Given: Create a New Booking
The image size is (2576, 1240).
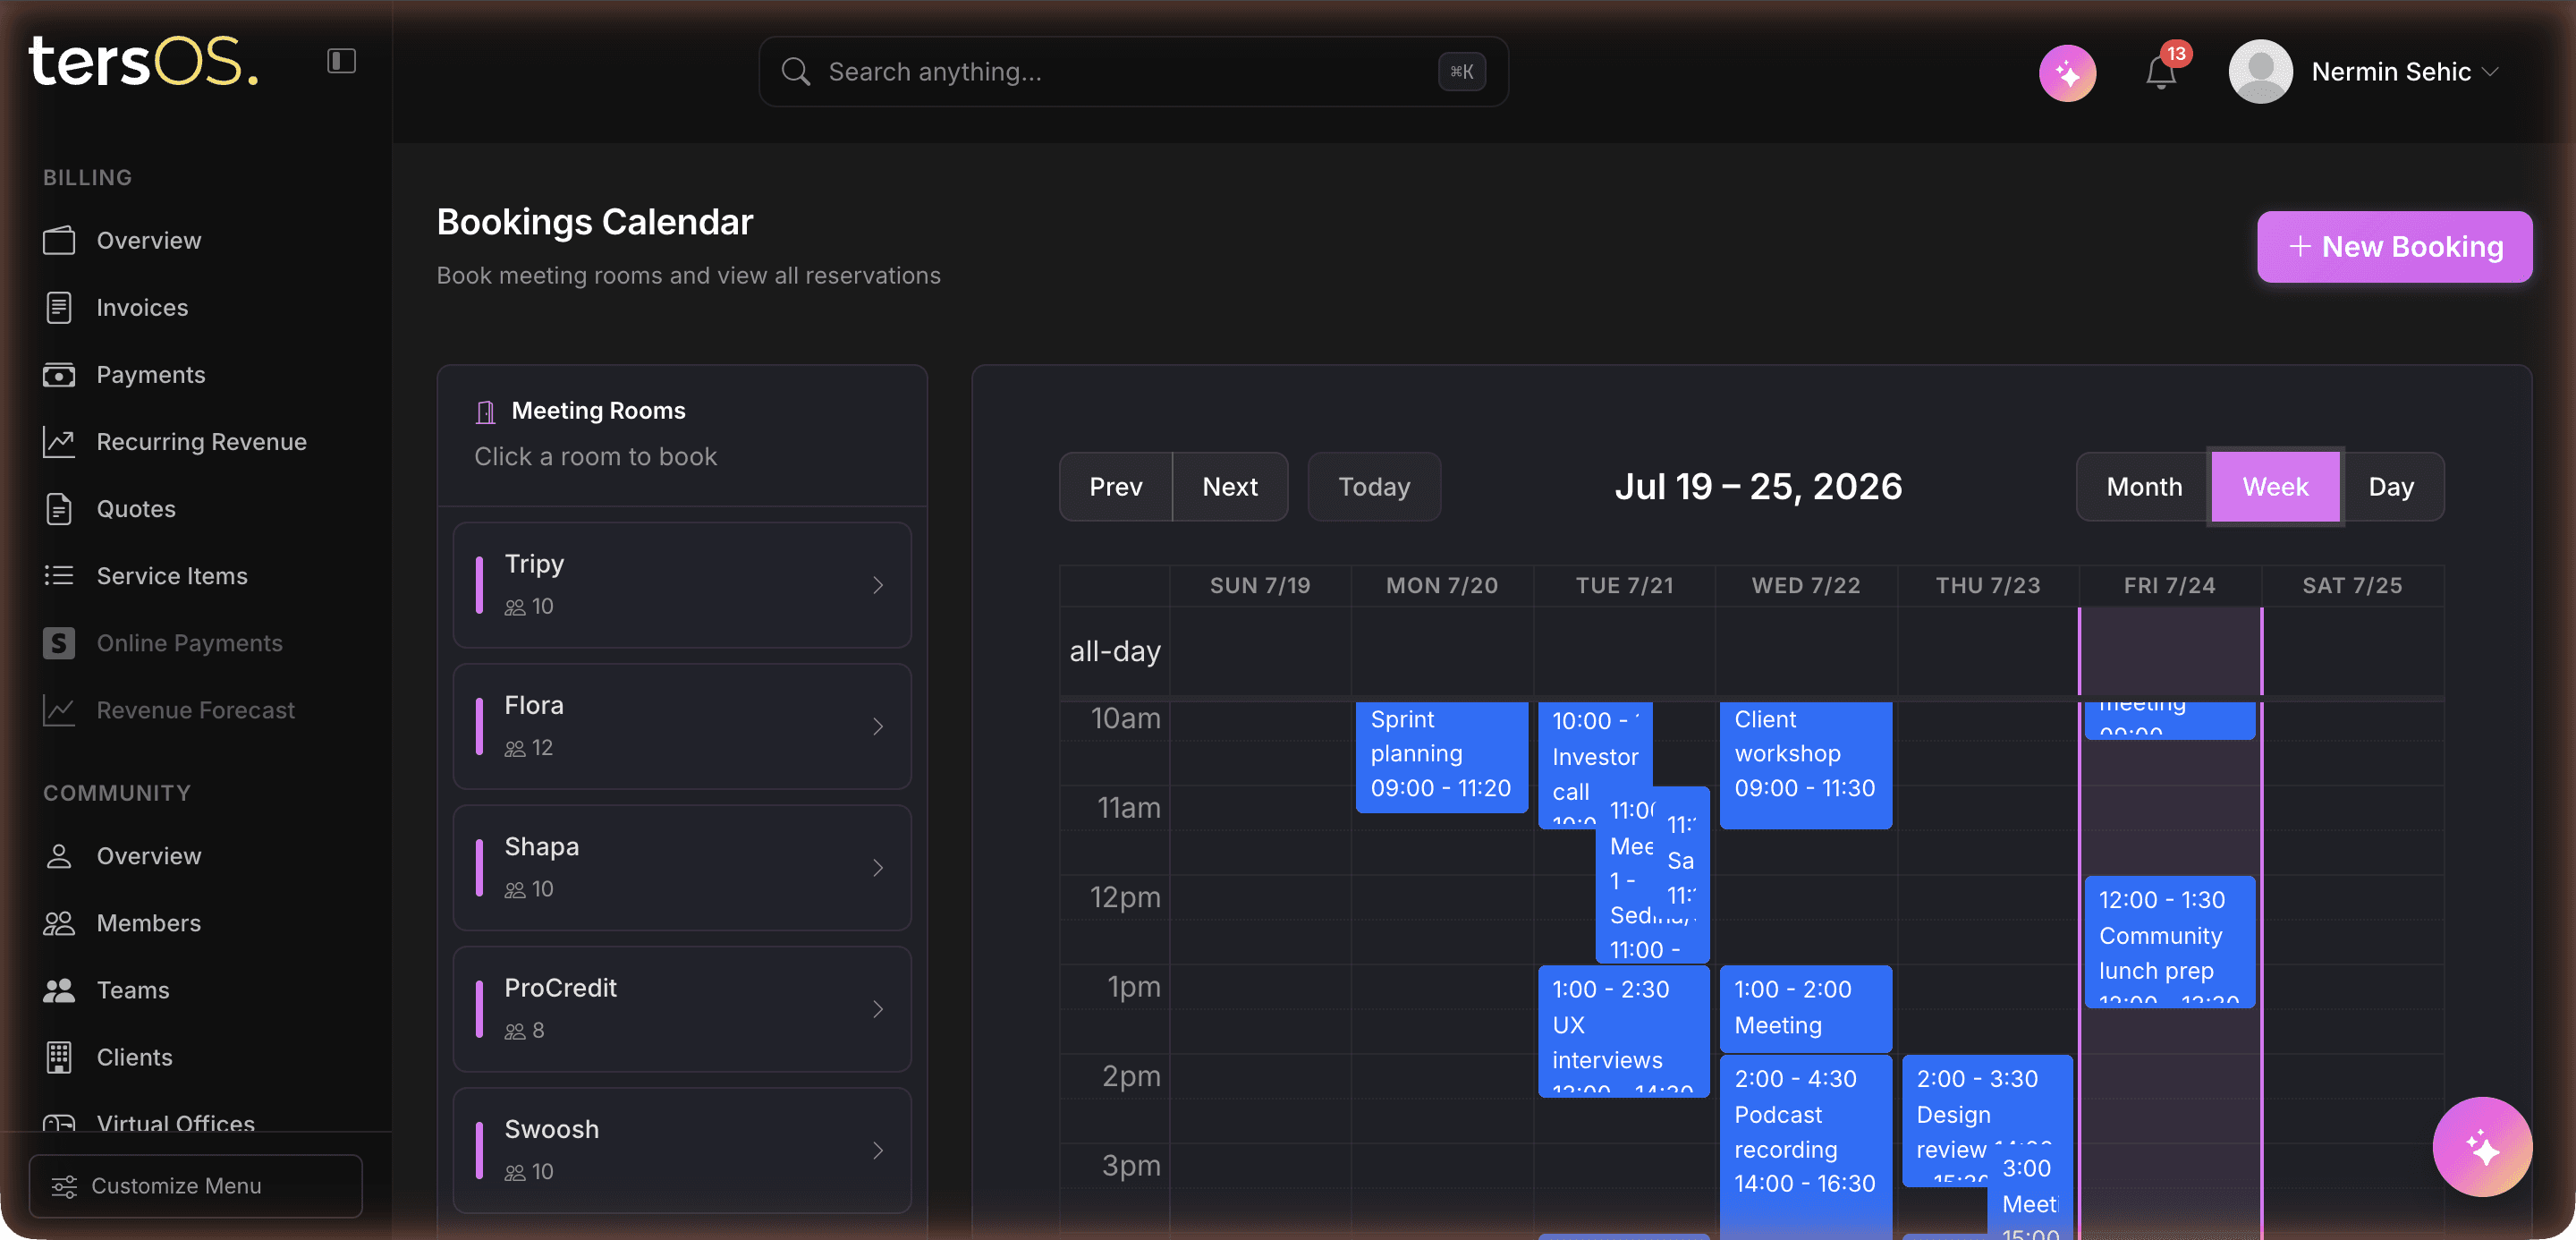Looking at the screenshot, I should (2394, 247).
